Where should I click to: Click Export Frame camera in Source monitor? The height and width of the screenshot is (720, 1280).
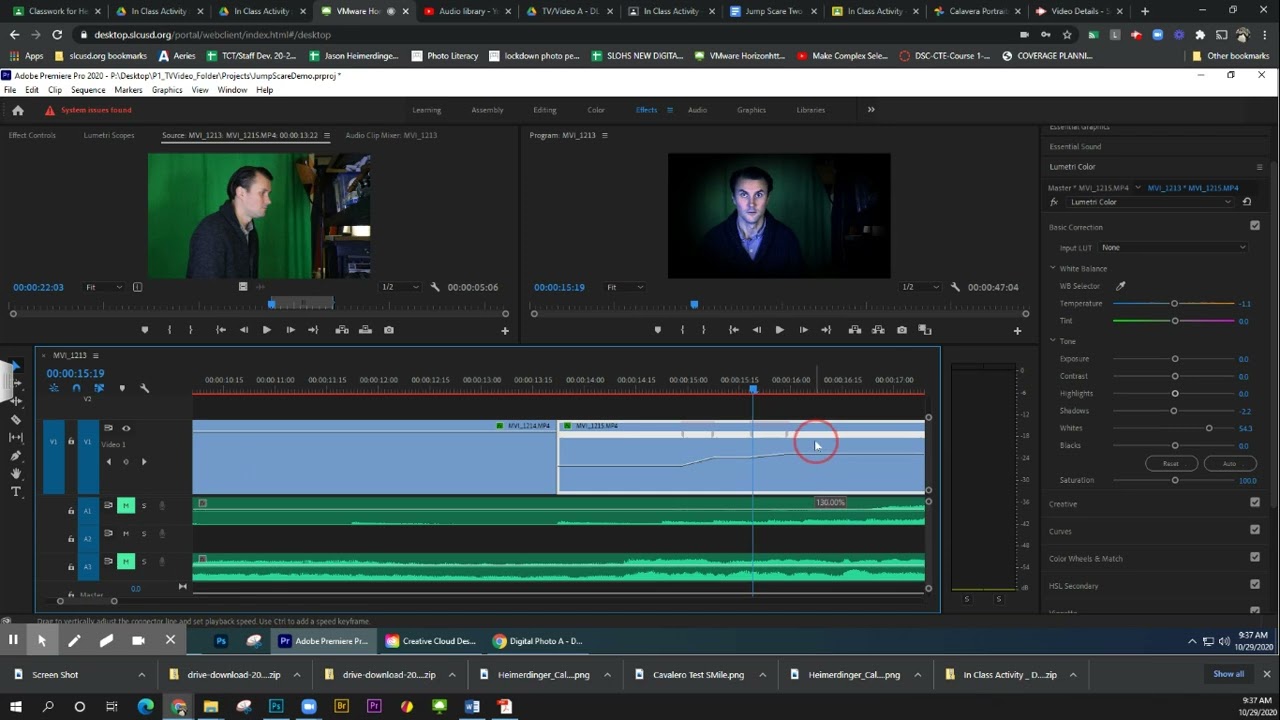(389, 330)
